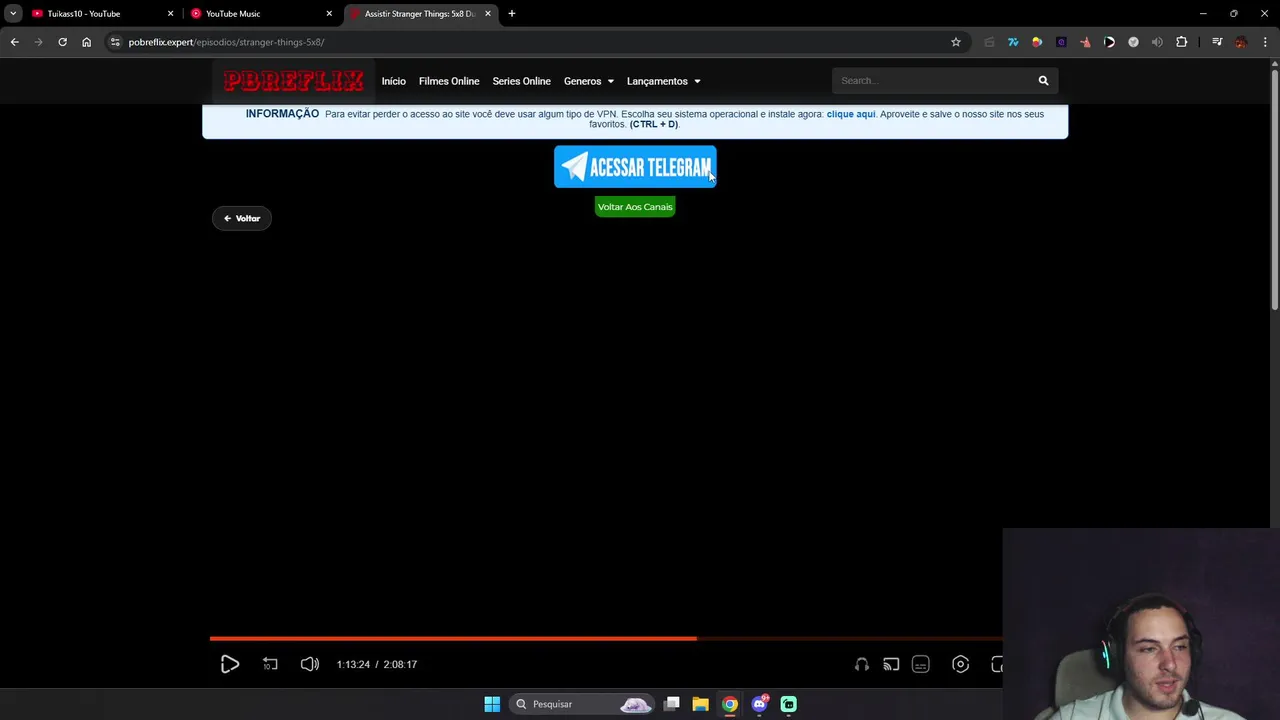Open the blue 7tv extension icon

pos(1013,42)
